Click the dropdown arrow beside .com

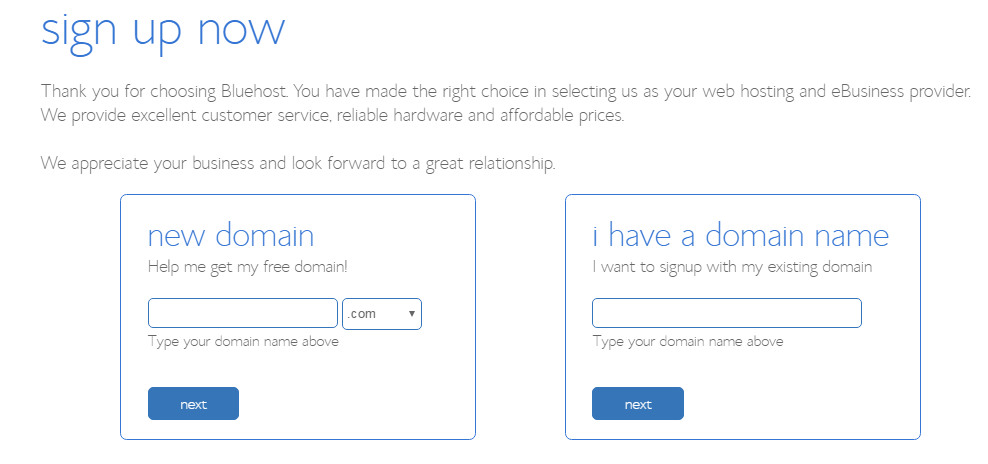click(x=412, y=314)
